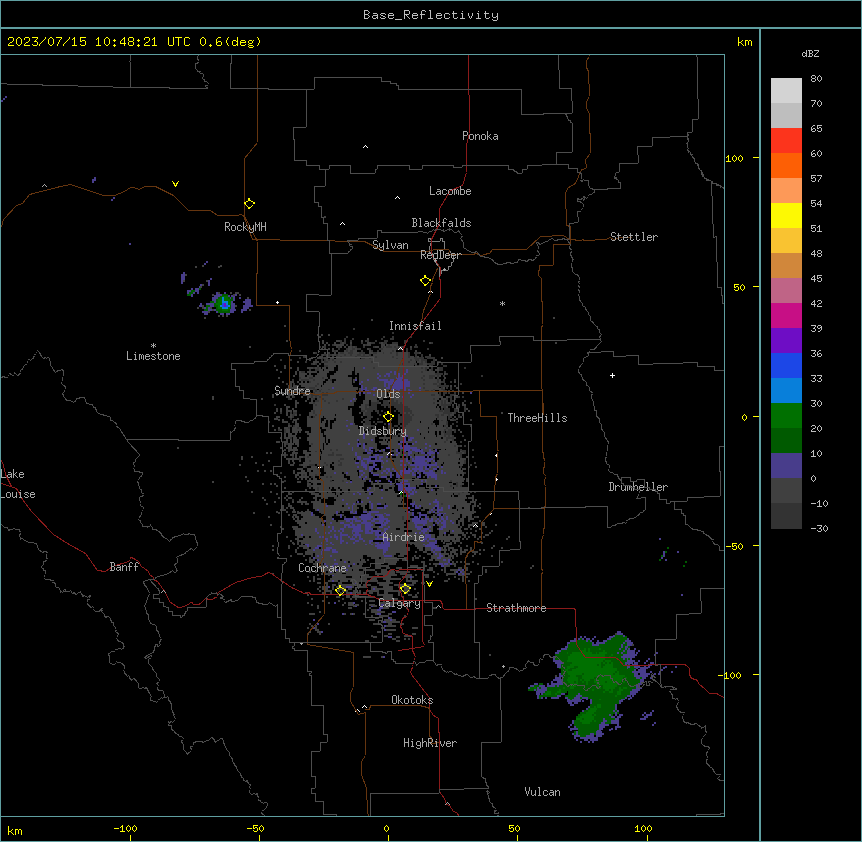Click the yellow diamond marker near RockyMH
862x842 pixels.
pyautogui.click(x=249, y=204)
